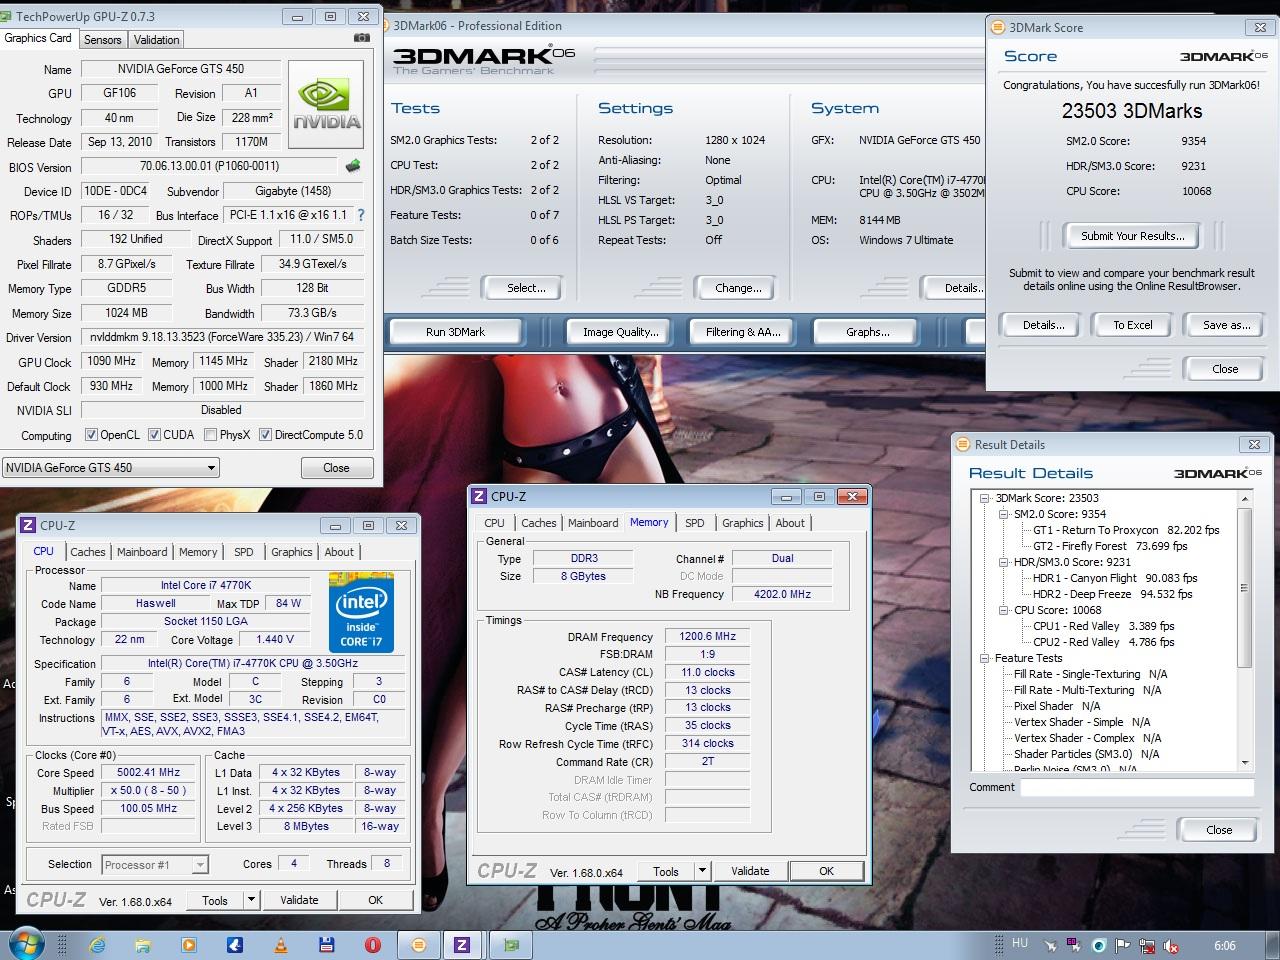Select GT1 - Return To Proxycon result row
The height and width of the screenshot is (960, 1280).
coord(1126,530)
